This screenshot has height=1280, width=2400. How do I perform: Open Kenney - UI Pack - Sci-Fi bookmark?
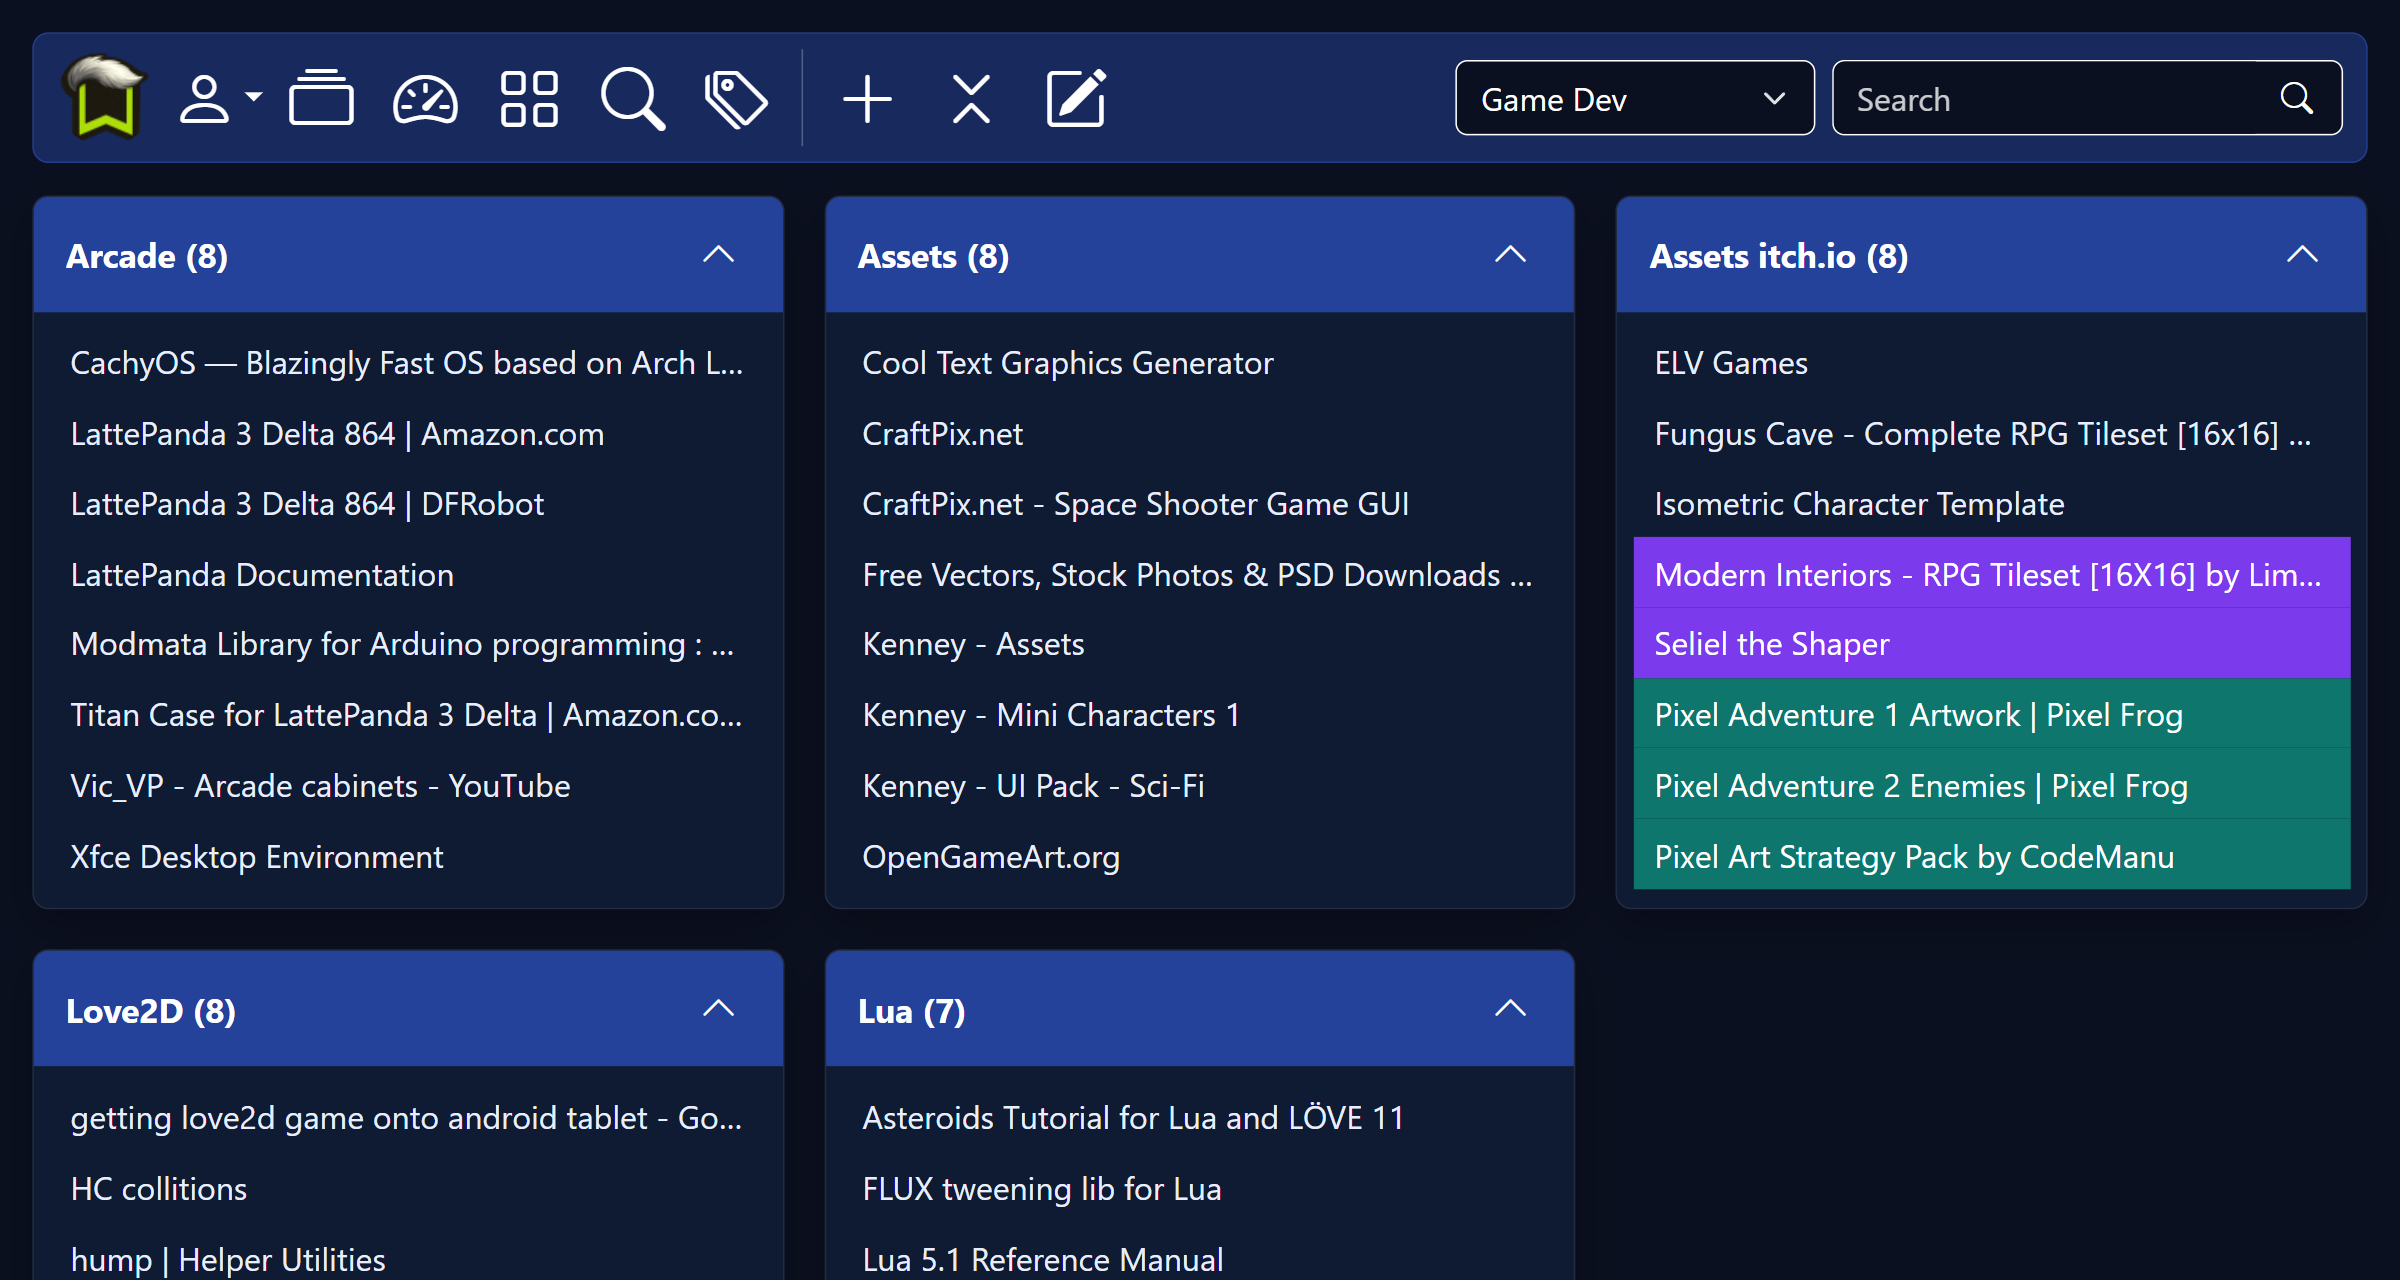tap(1033, 786)
